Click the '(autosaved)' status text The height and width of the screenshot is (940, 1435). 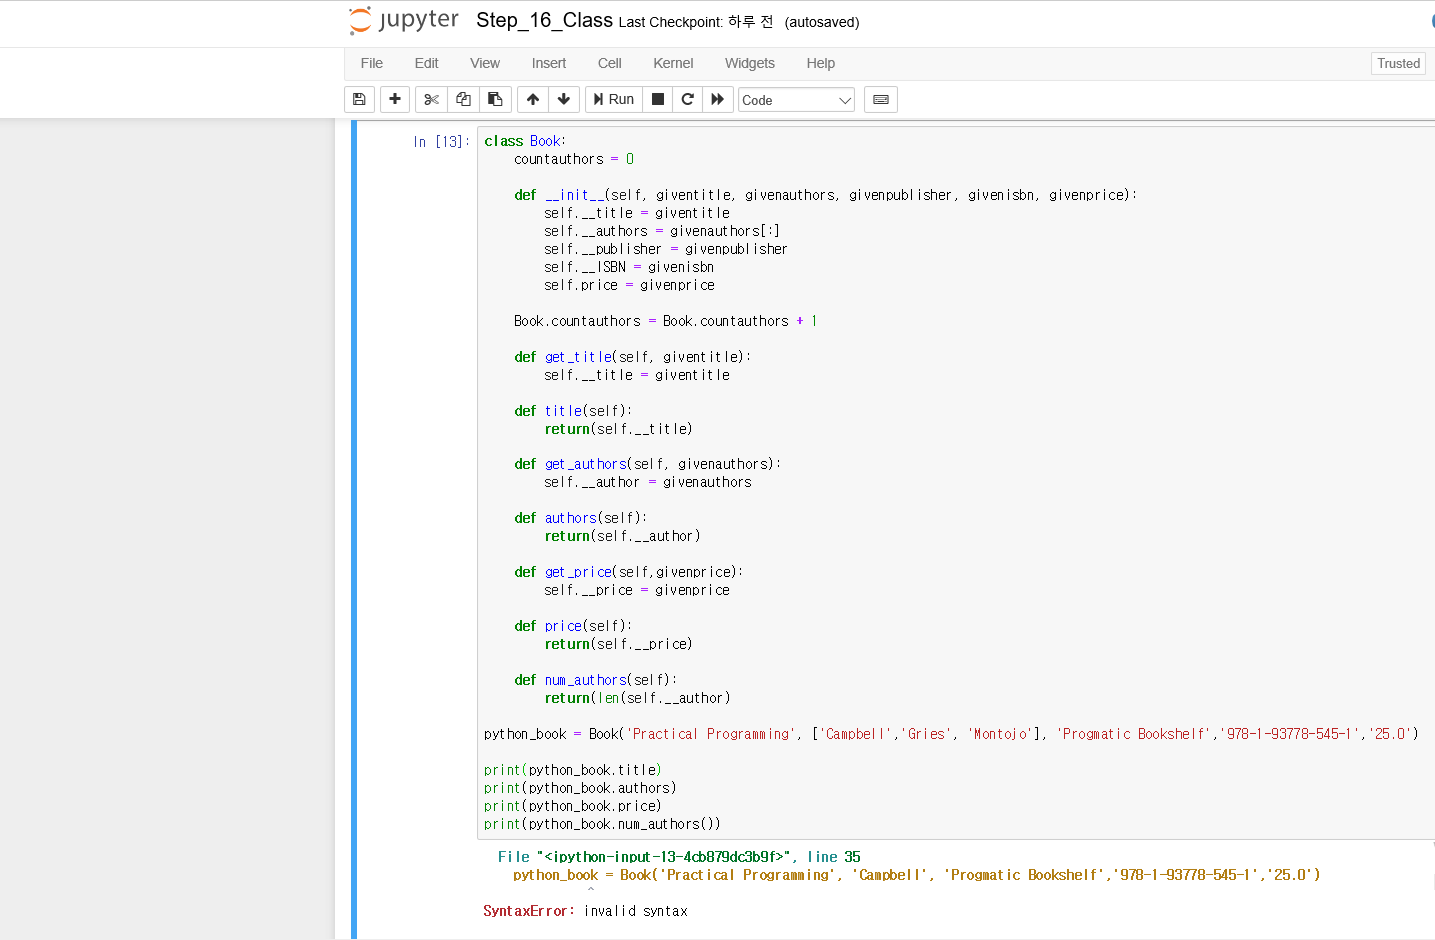pos(822,22)
